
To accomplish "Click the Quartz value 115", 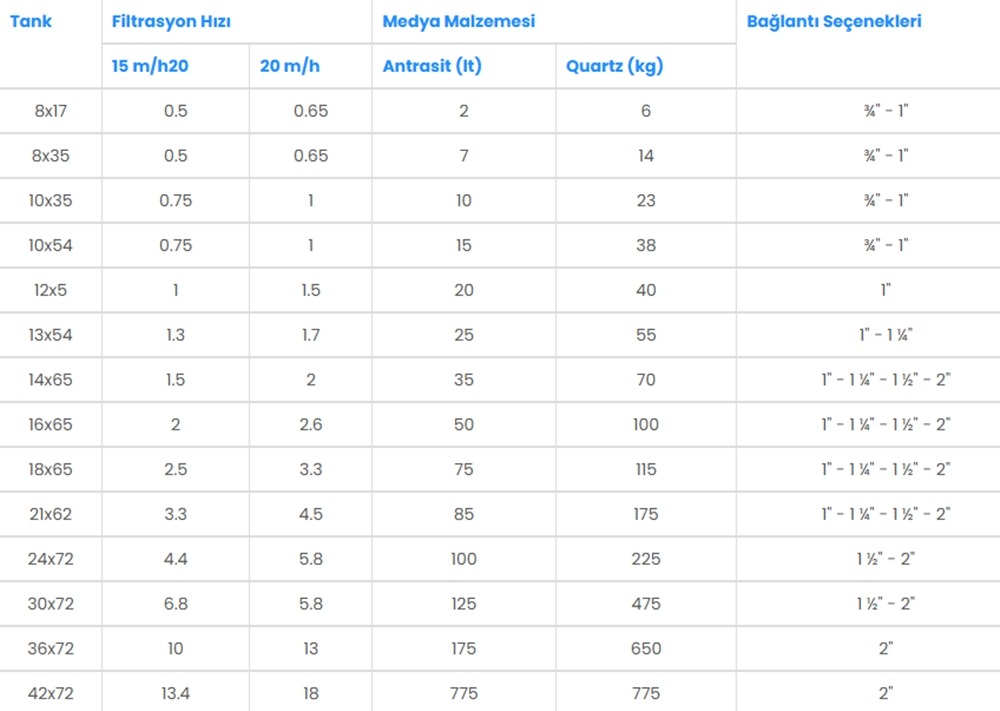I will click(x=646, y=469).
